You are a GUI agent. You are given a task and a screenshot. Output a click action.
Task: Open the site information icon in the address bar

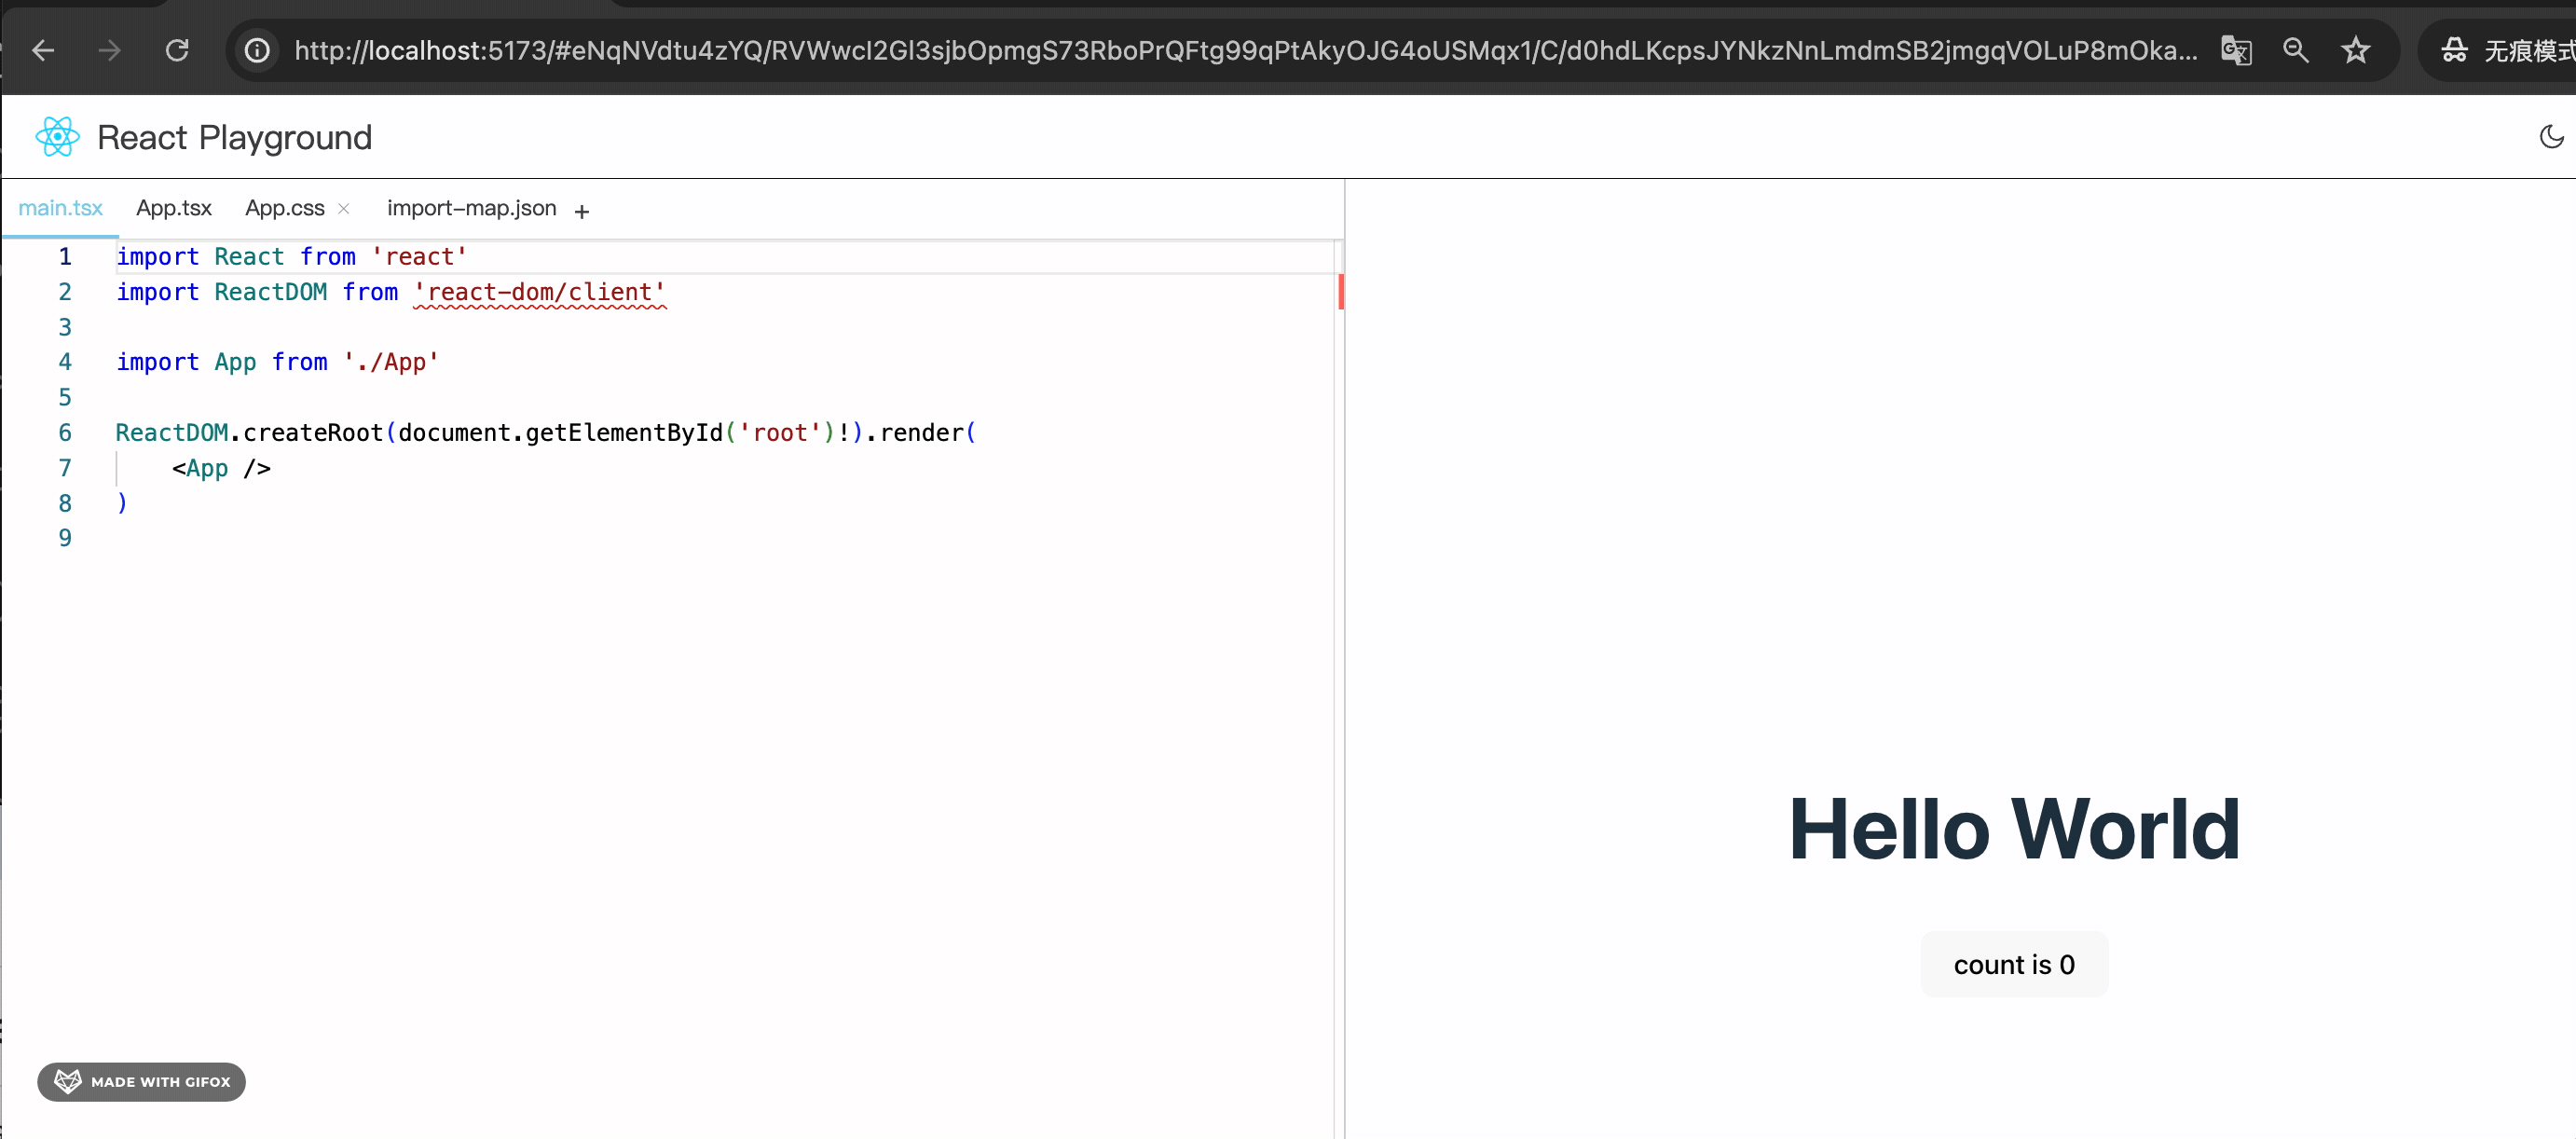pos(258,50)
